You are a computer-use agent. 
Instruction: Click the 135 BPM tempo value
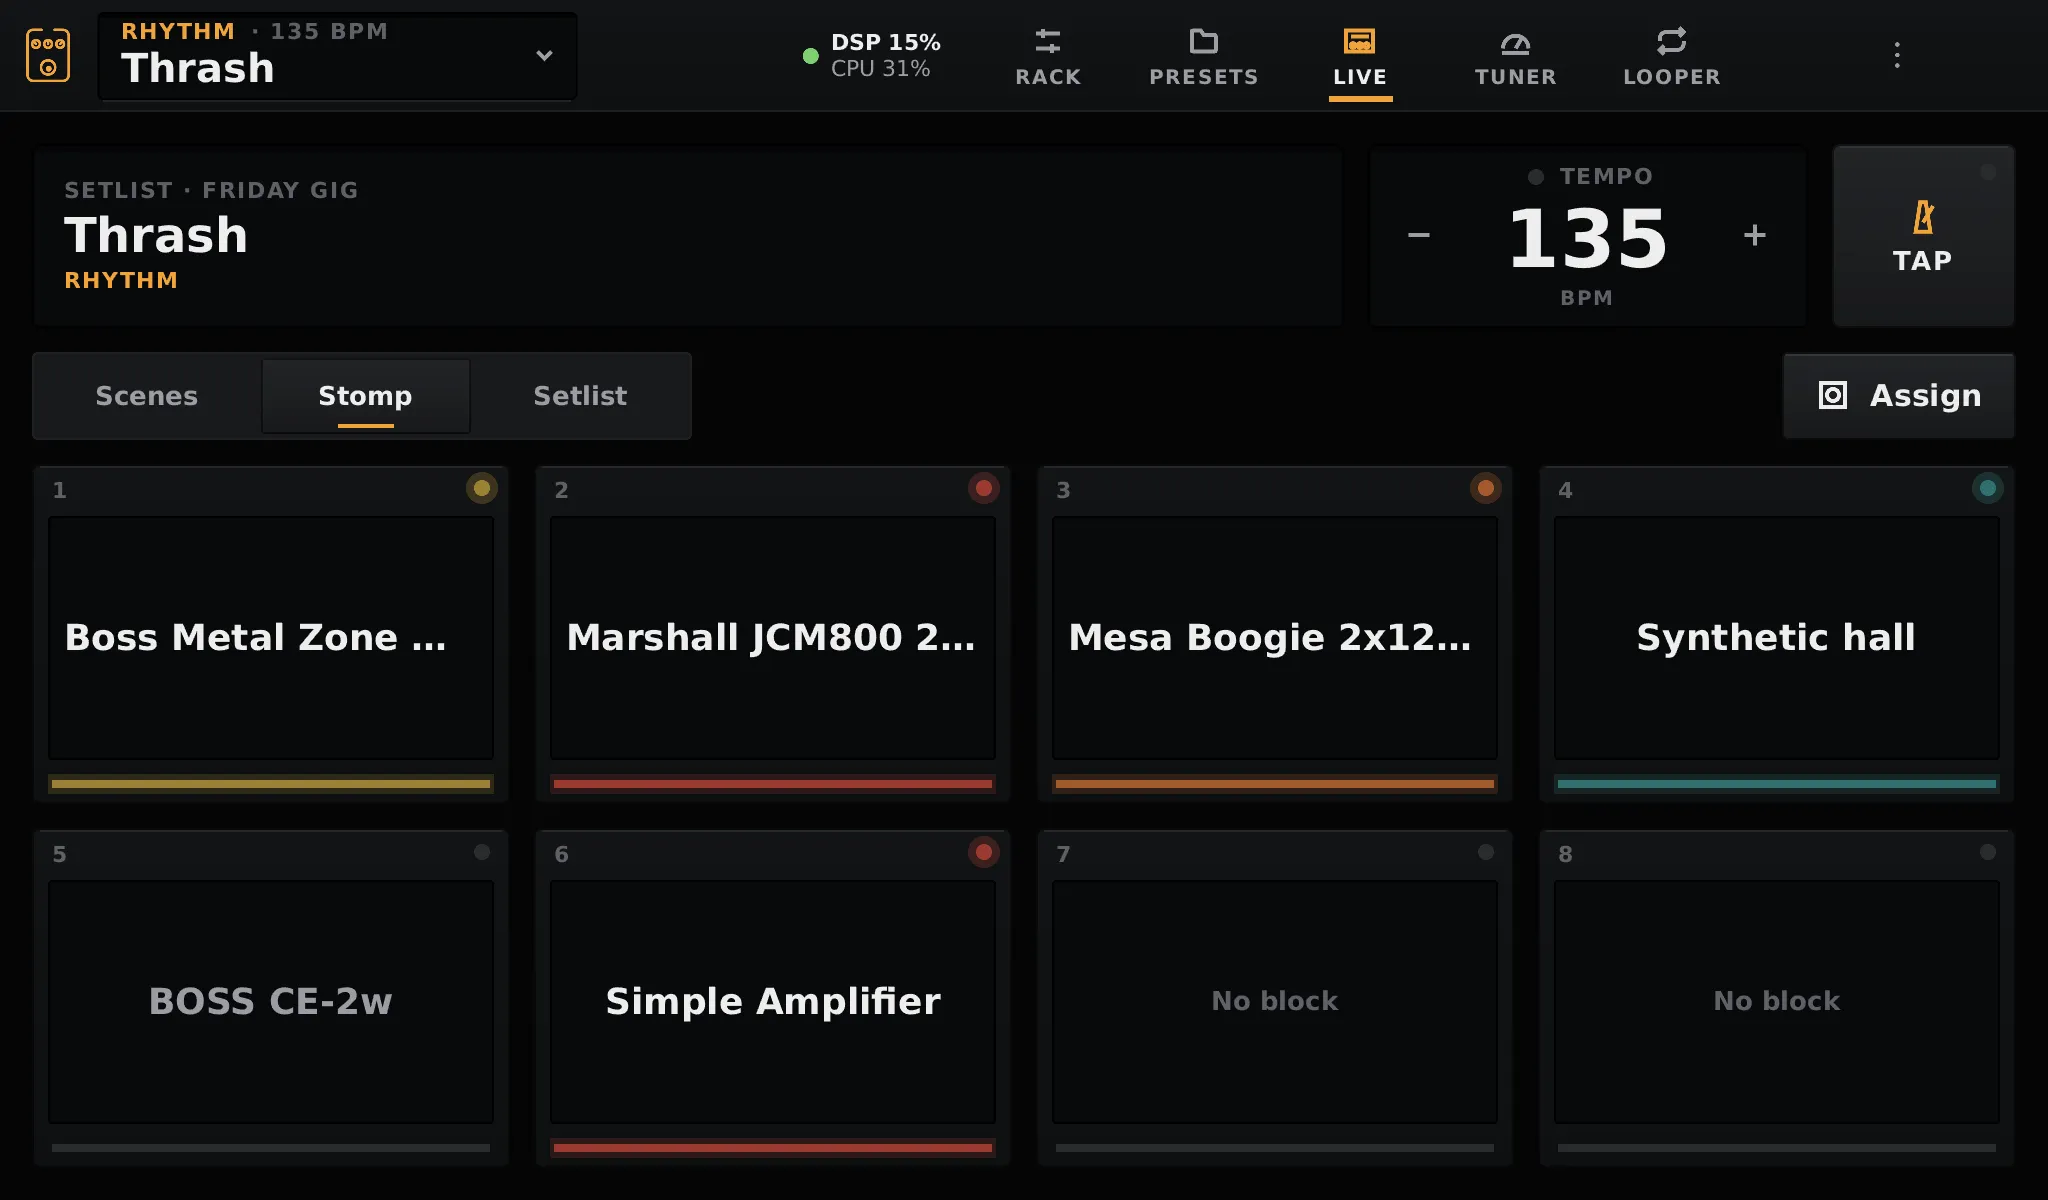1587,239
